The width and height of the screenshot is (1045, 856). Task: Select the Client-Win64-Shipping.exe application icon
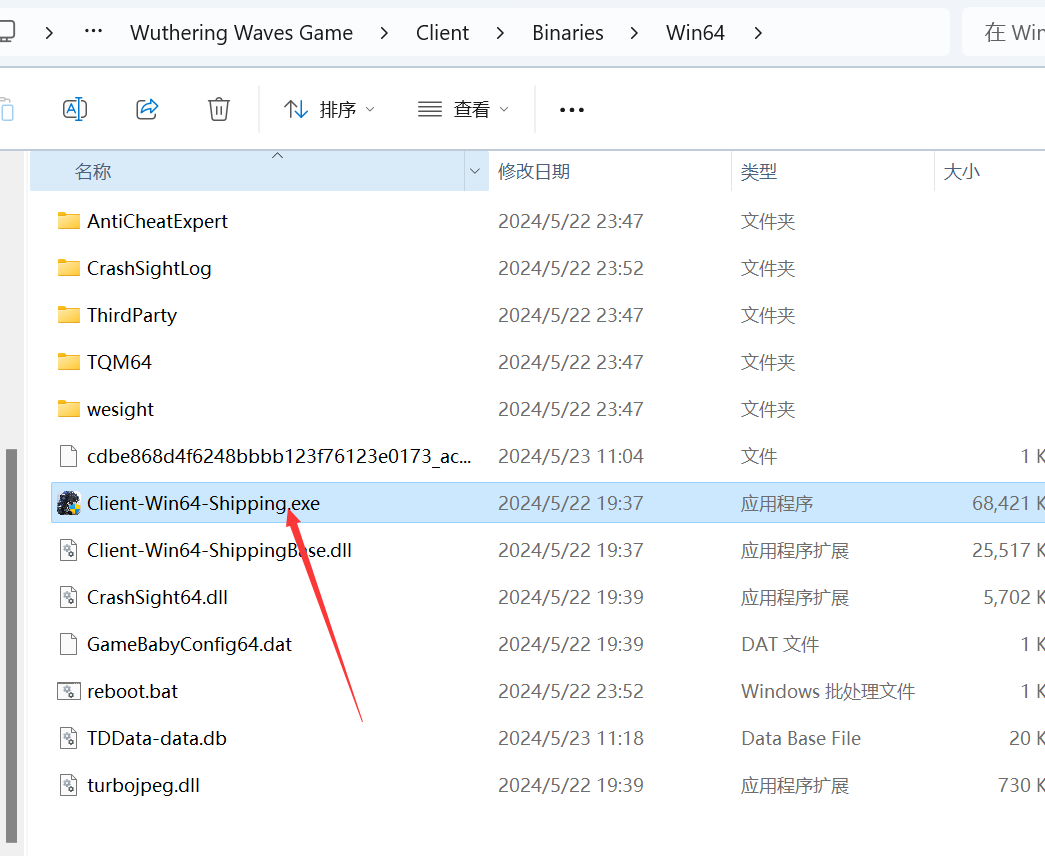[68, 504]
